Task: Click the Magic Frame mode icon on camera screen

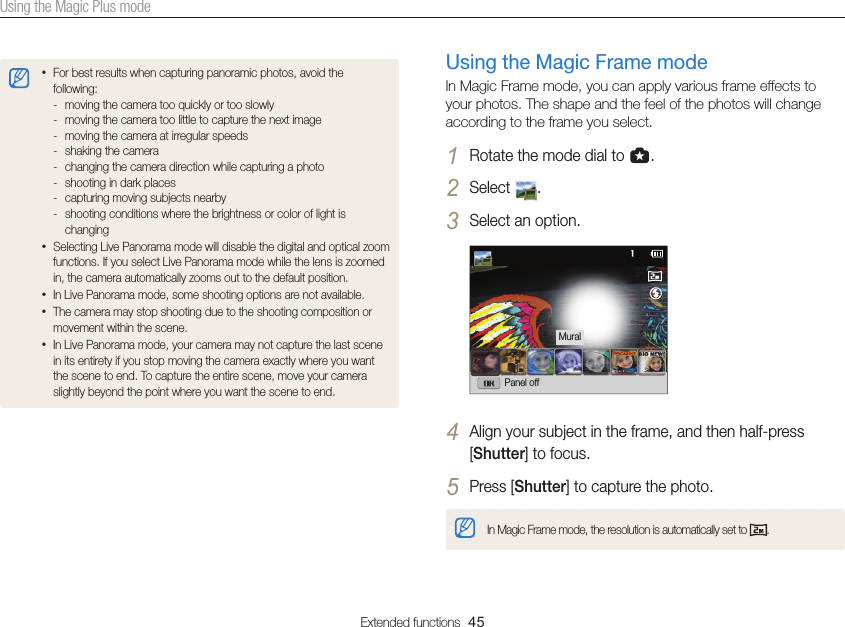Action: (482, 258)
